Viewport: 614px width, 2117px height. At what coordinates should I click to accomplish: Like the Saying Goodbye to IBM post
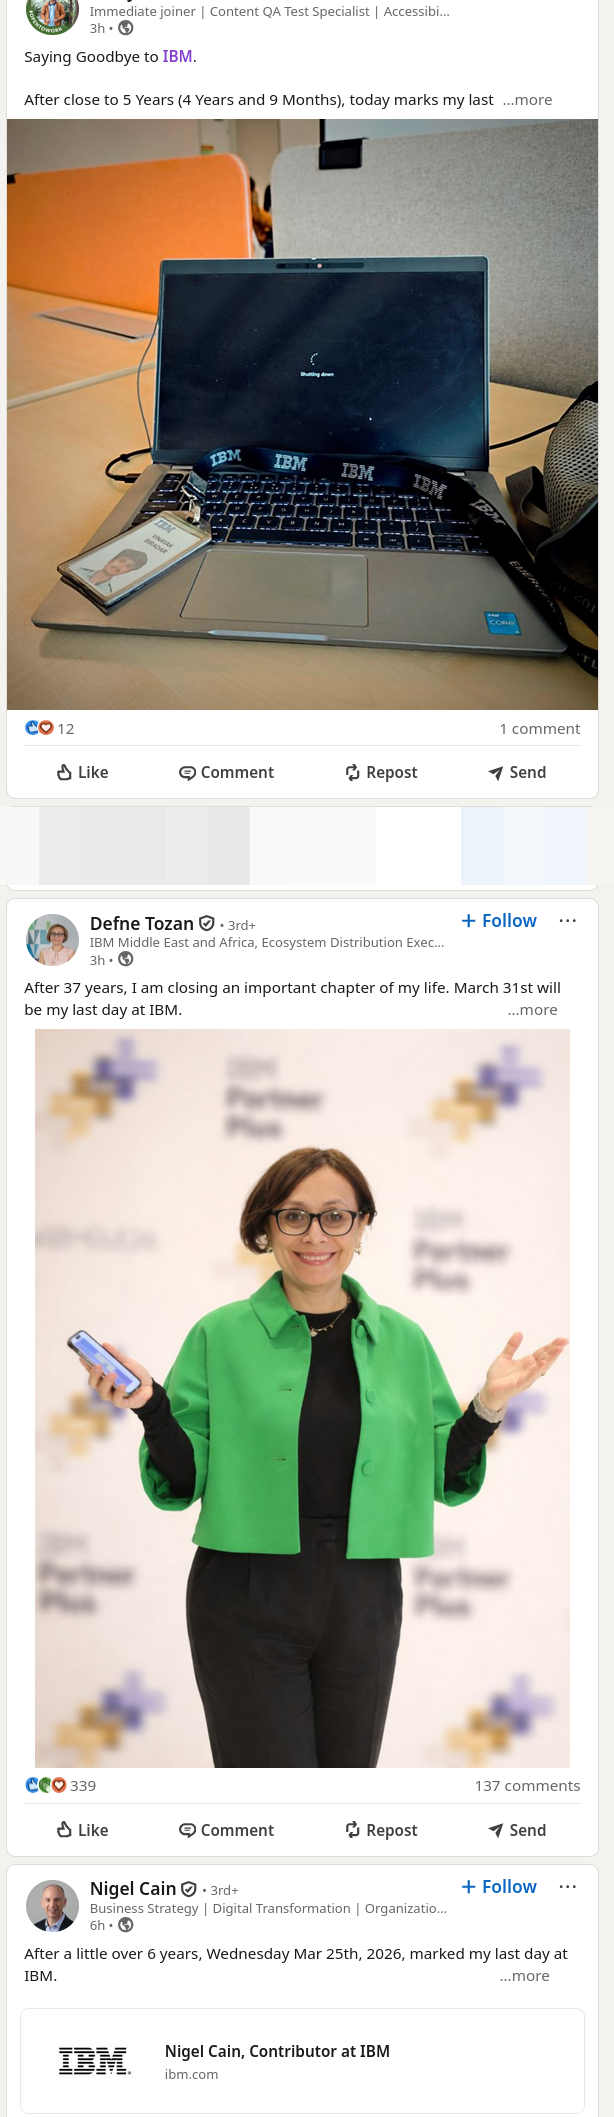tap(82, 772)
